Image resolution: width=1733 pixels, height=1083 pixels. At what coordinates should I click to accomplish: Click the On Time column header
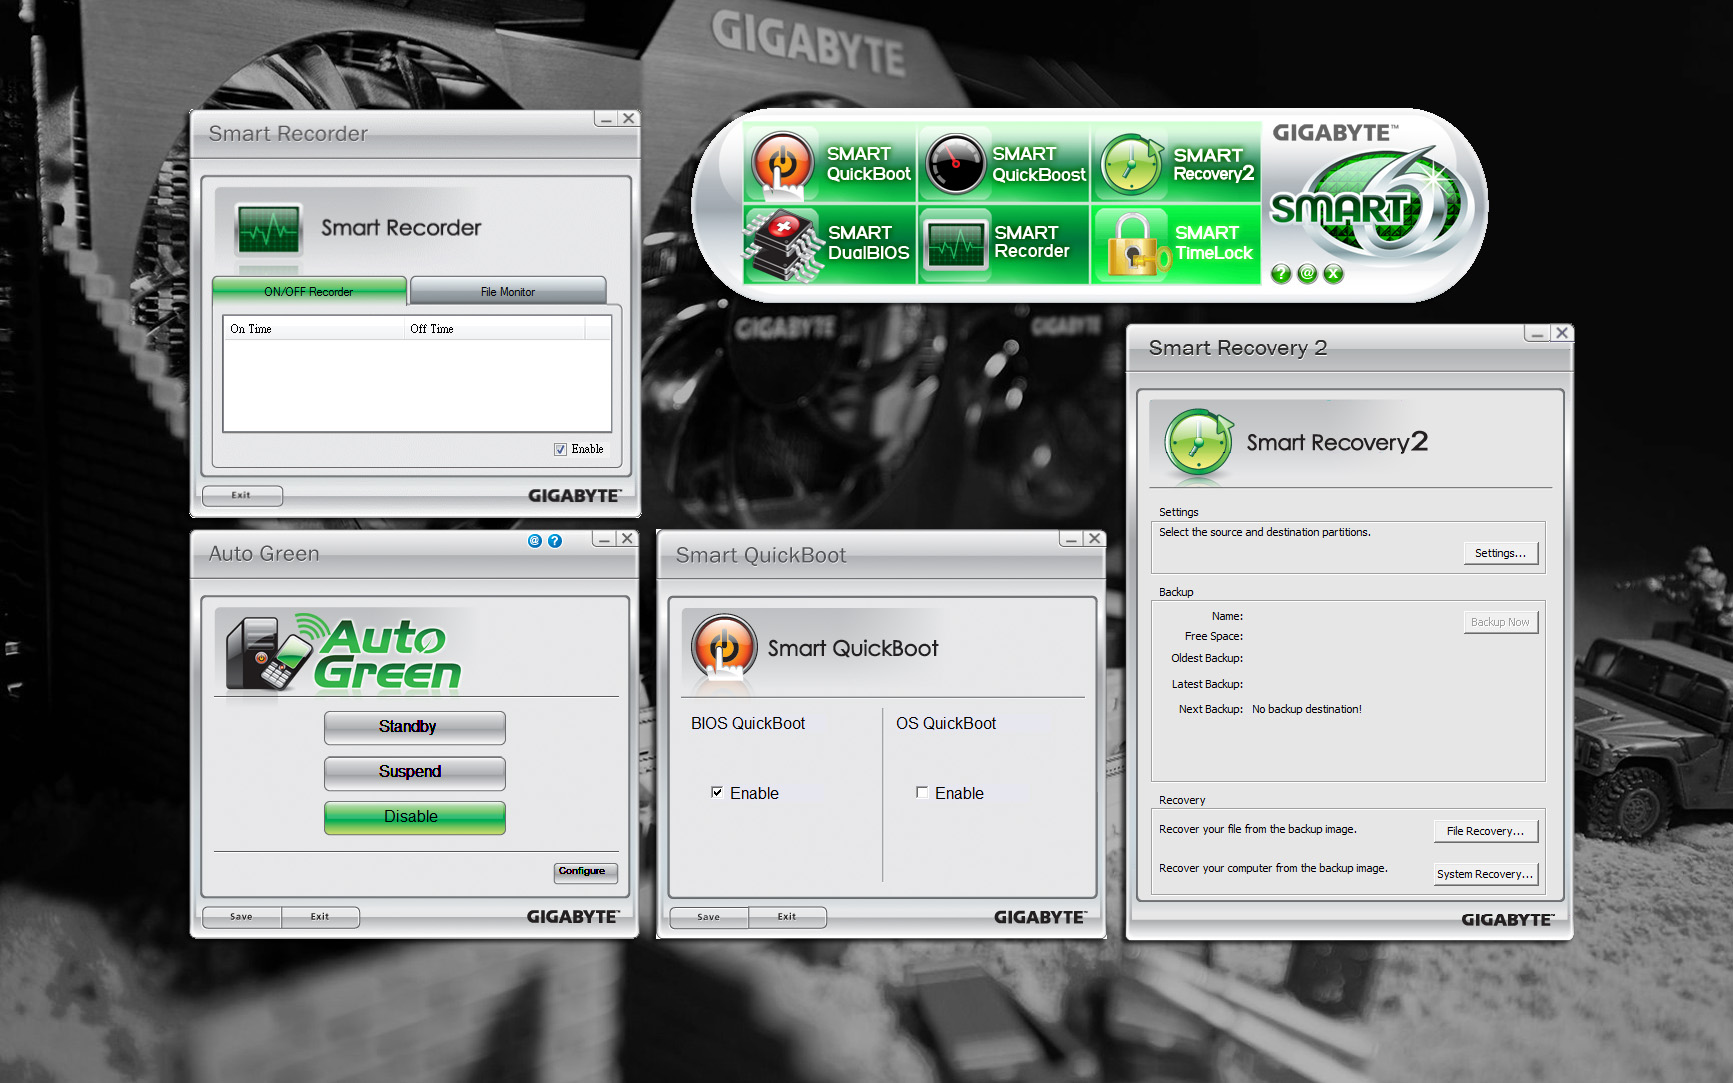(313, 328)
